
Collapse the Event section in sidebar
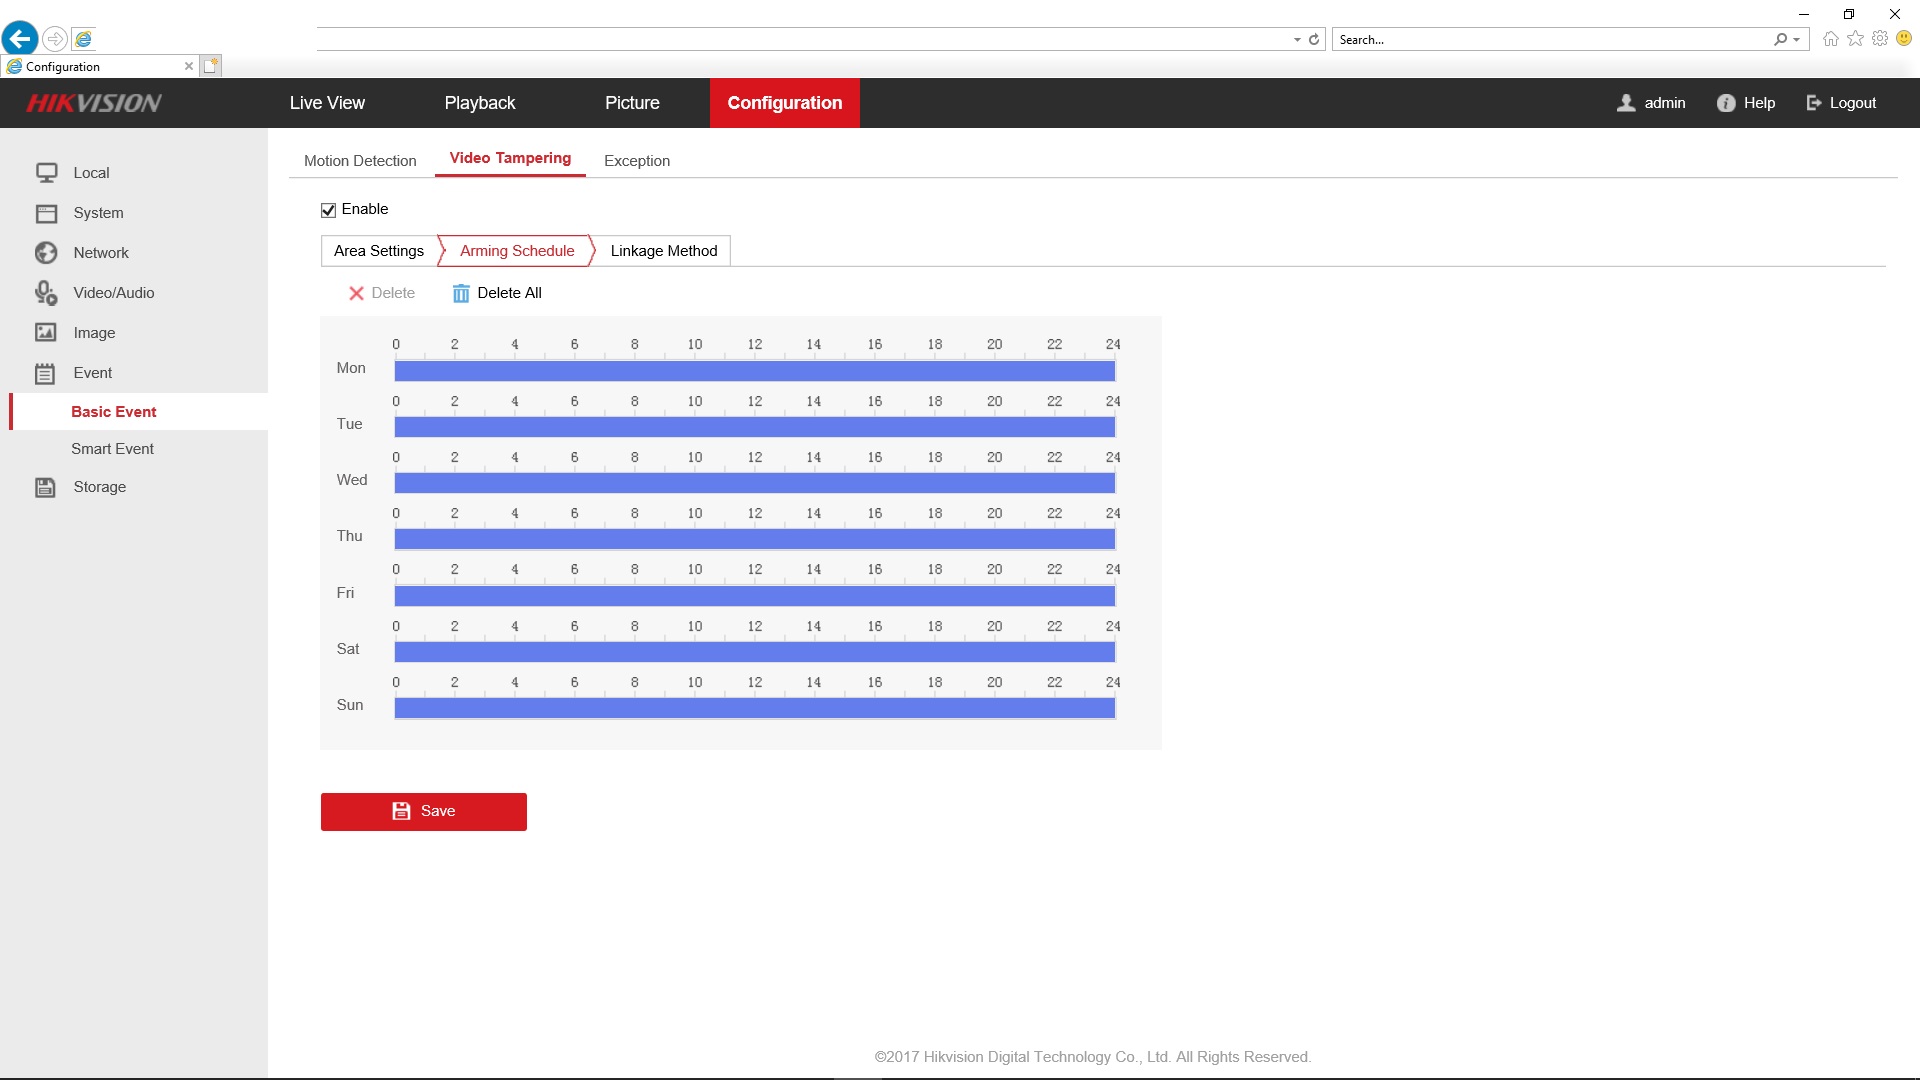92,373
